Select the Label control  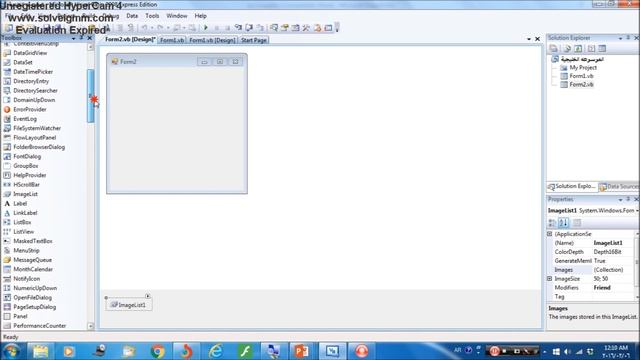(x=20, y=203)
